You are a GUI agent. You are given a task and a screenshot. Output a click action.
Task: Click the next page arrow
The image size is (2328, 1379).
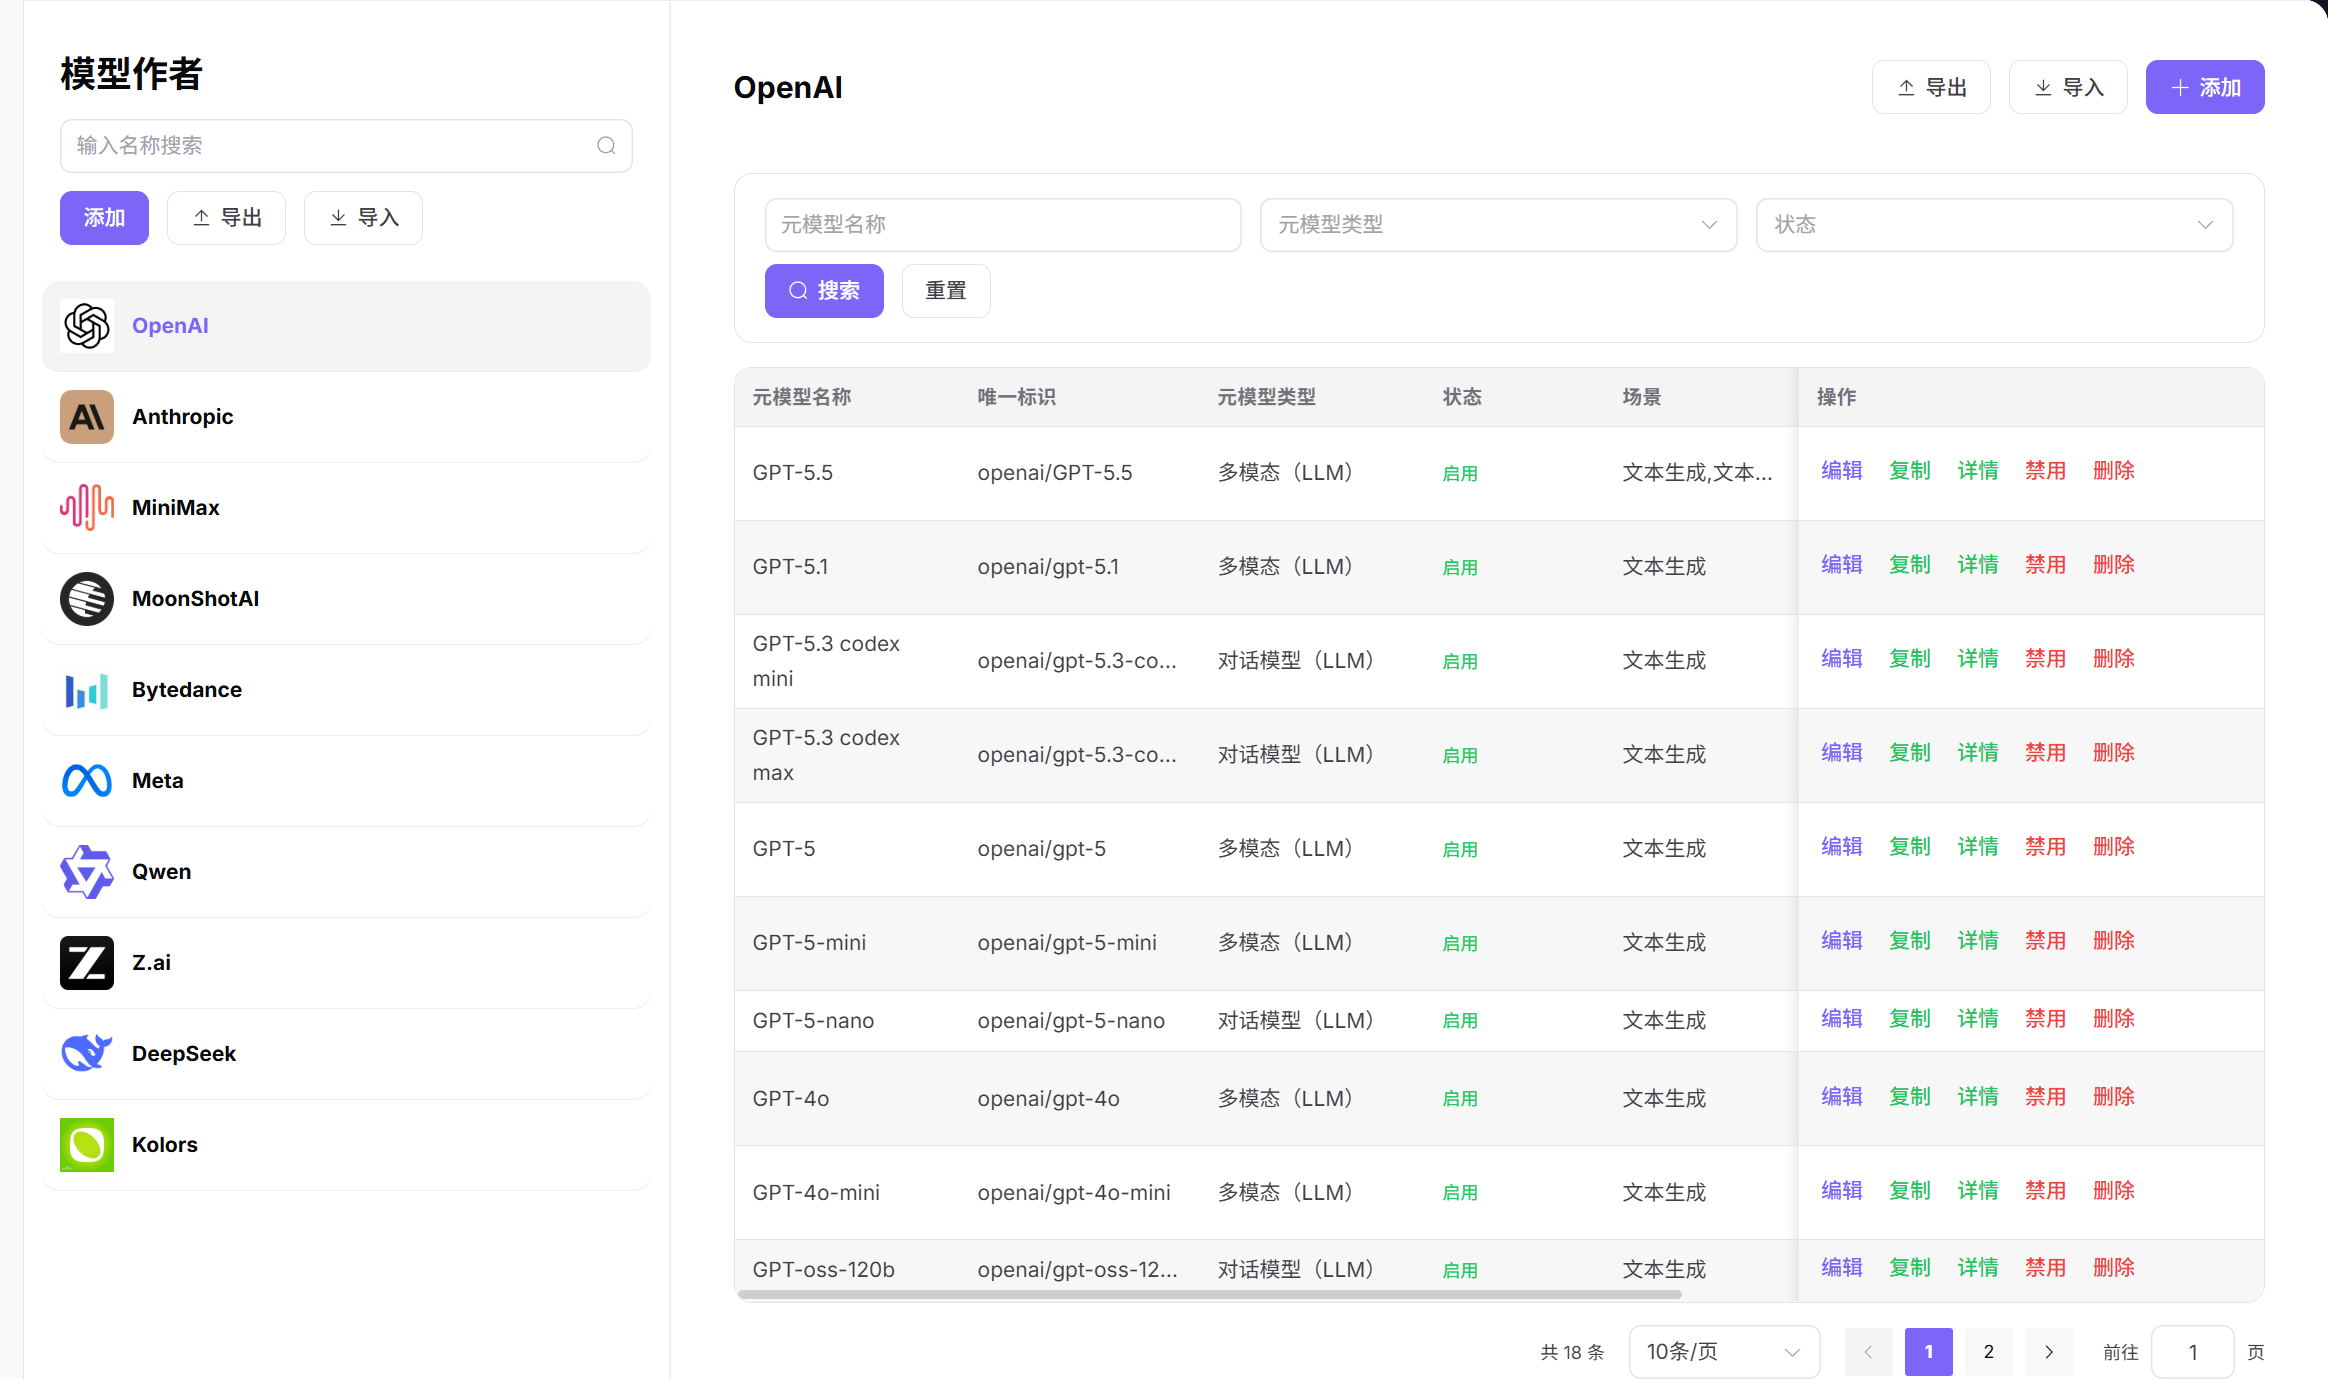2049,1352
